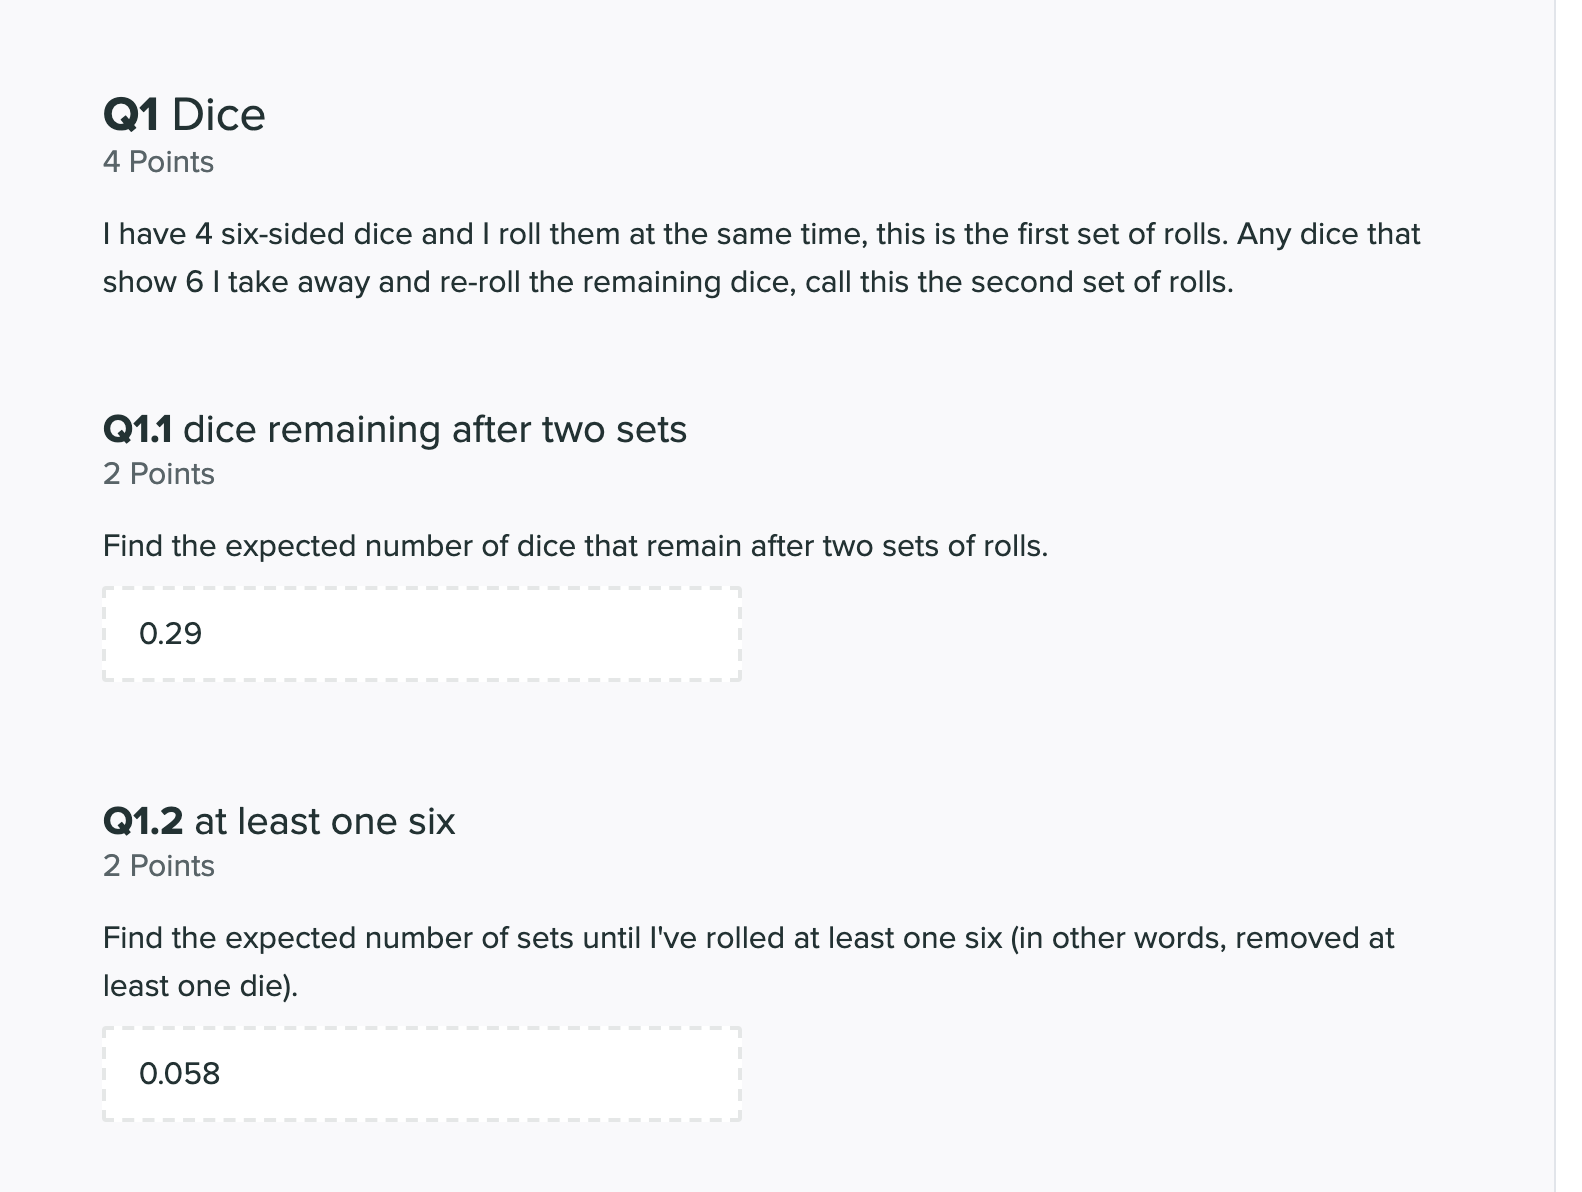This screenshot has height=1192, width=1582.
Task: Click the word "Dice" in the main heading
Action: 218,115
